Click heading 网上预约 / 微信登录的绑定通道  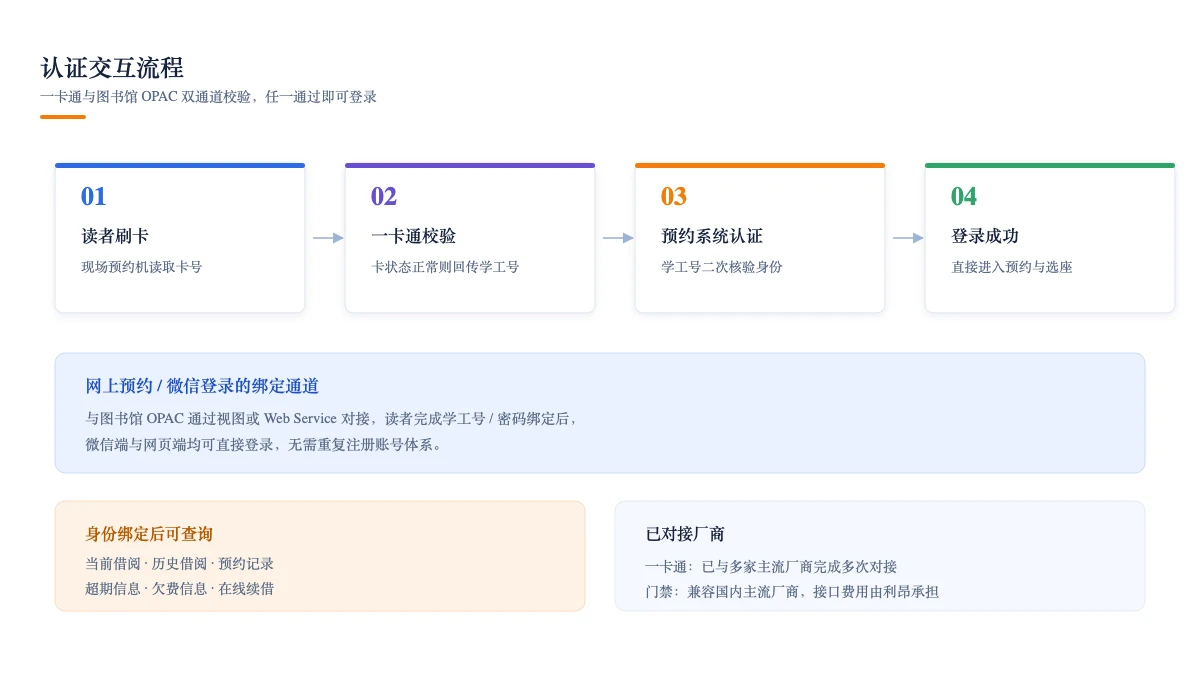pos(202,386)
